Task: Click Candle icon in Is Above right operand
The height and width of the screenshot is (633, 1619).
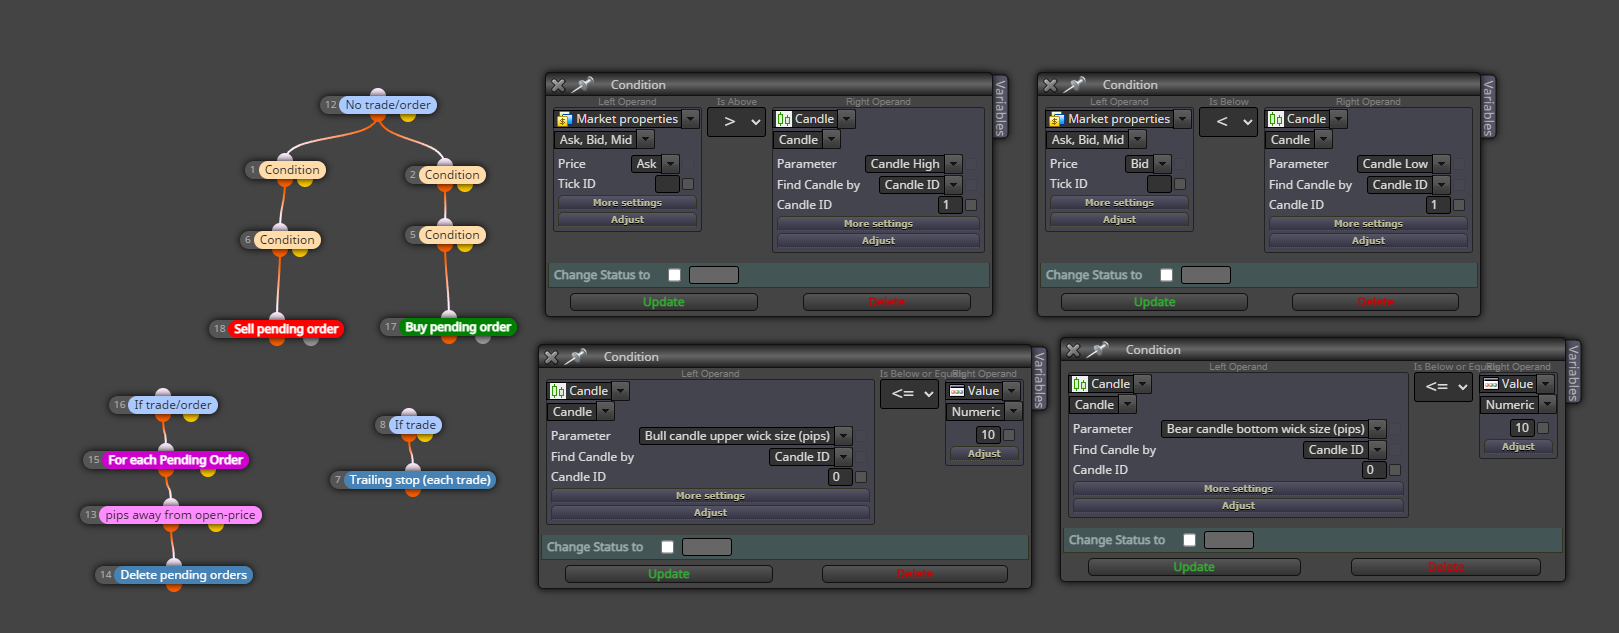Action: click(784, 119)
